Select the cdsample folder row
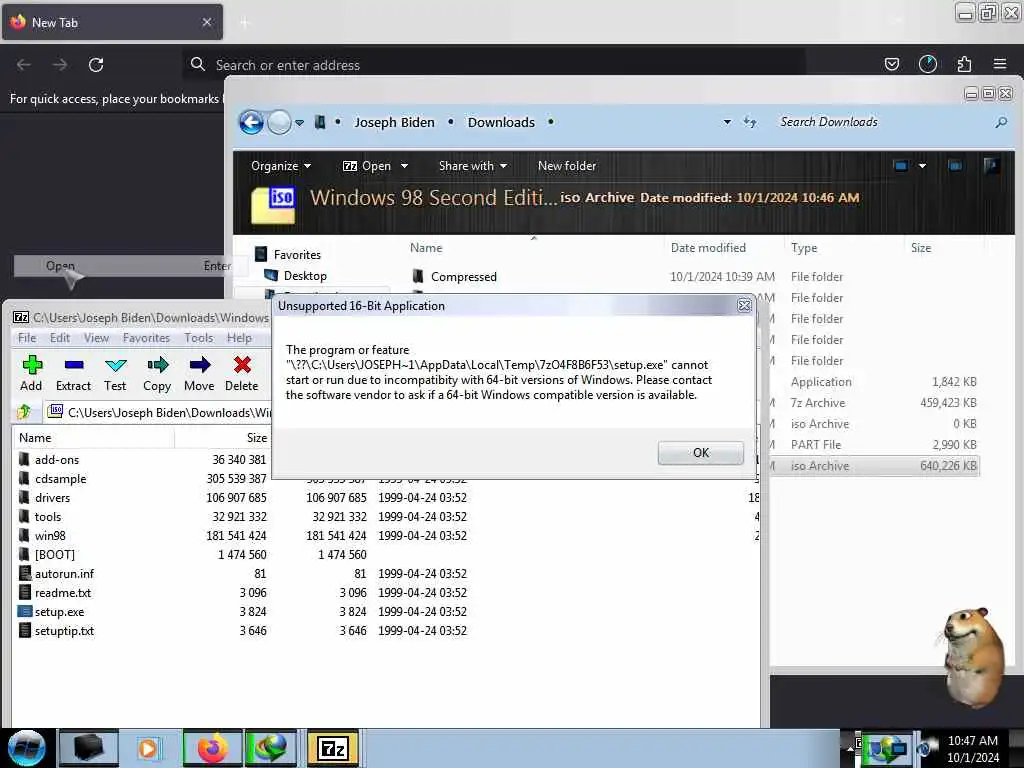Image resolution: width=1024 pixels, height=768 pixels. [x=60, y=479]
